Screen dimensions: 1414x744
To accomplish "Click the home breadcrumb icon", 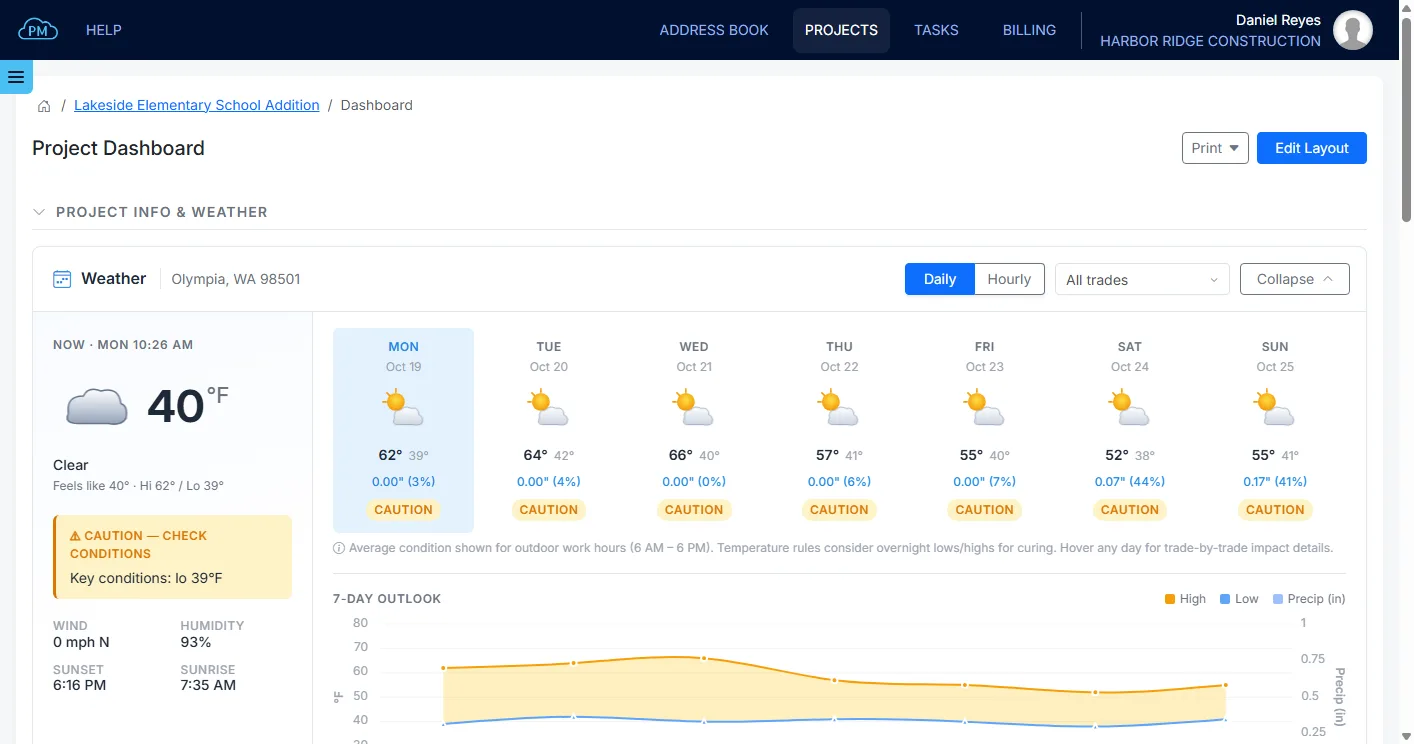I will (44, 106).
